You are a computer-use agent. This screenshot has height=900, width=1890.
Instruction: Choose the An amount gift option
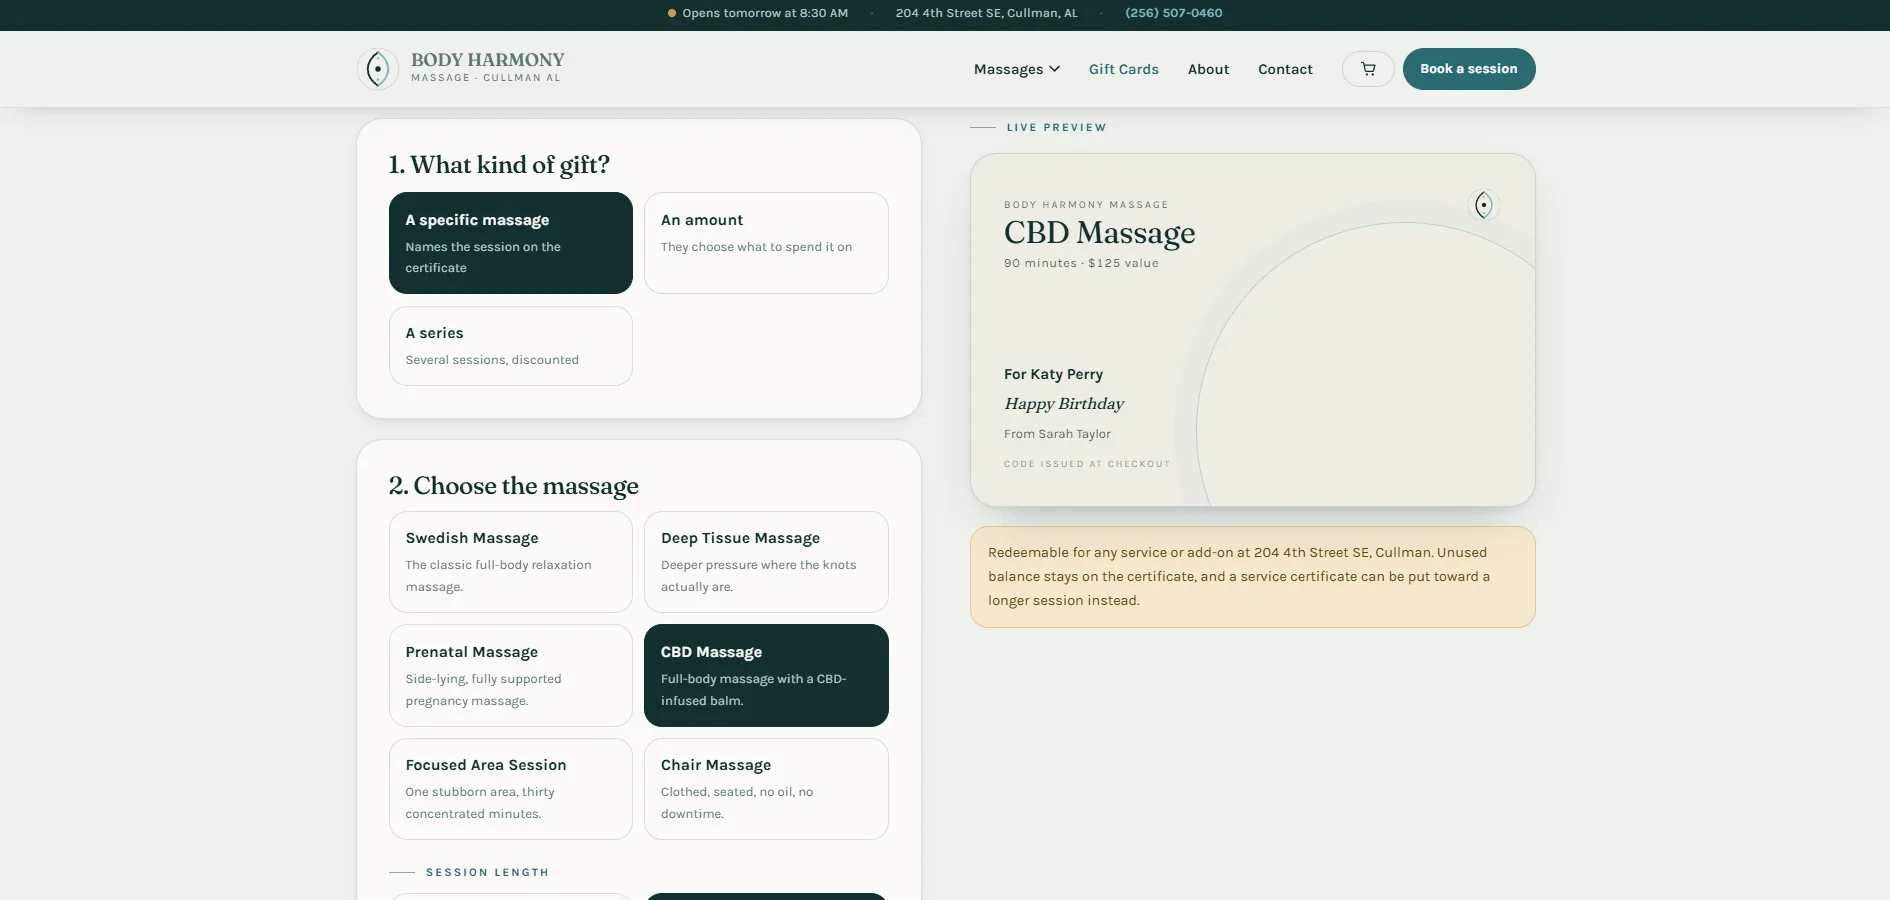point(766,243)
